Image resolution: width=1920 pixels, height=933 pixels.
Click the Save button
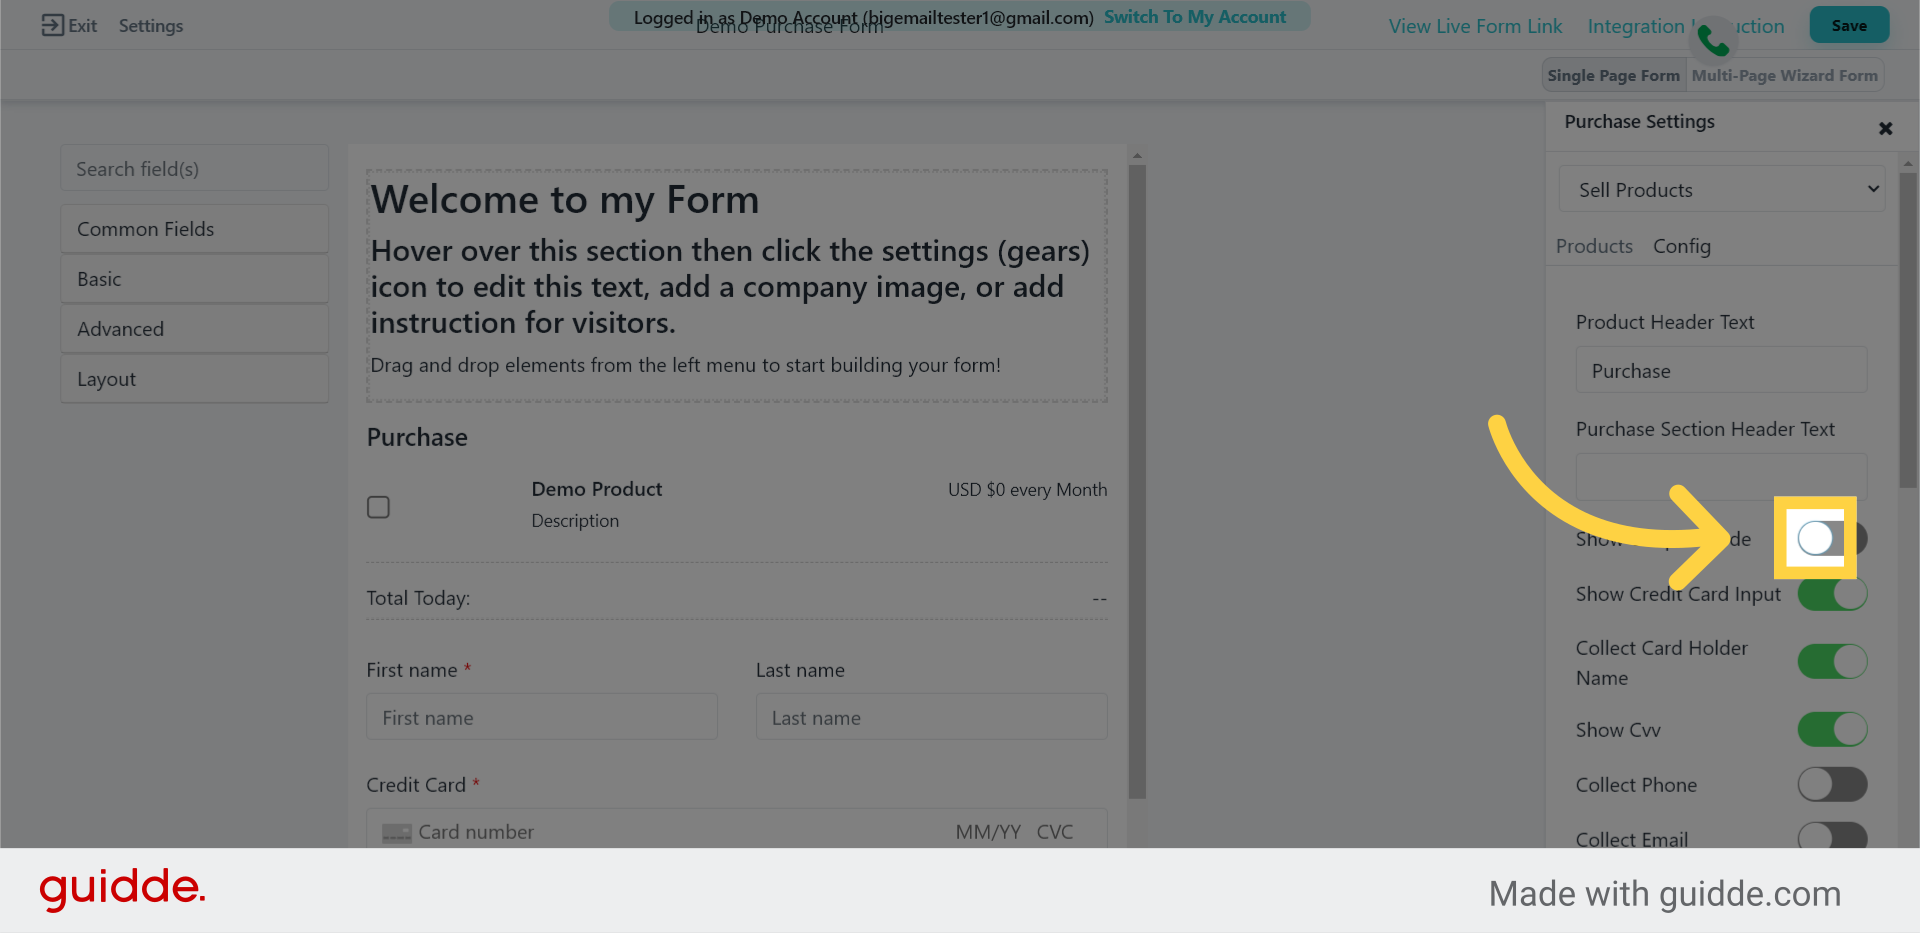1848,26
